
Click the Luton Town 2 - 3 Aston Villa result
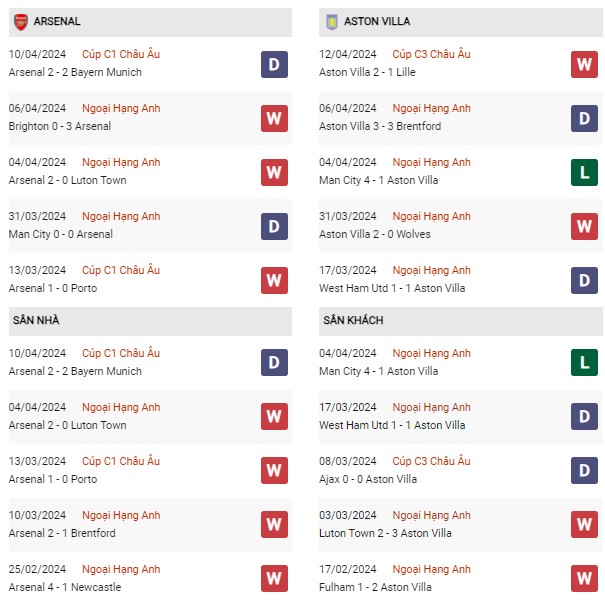pyautogui.click(x=386, y=533)
